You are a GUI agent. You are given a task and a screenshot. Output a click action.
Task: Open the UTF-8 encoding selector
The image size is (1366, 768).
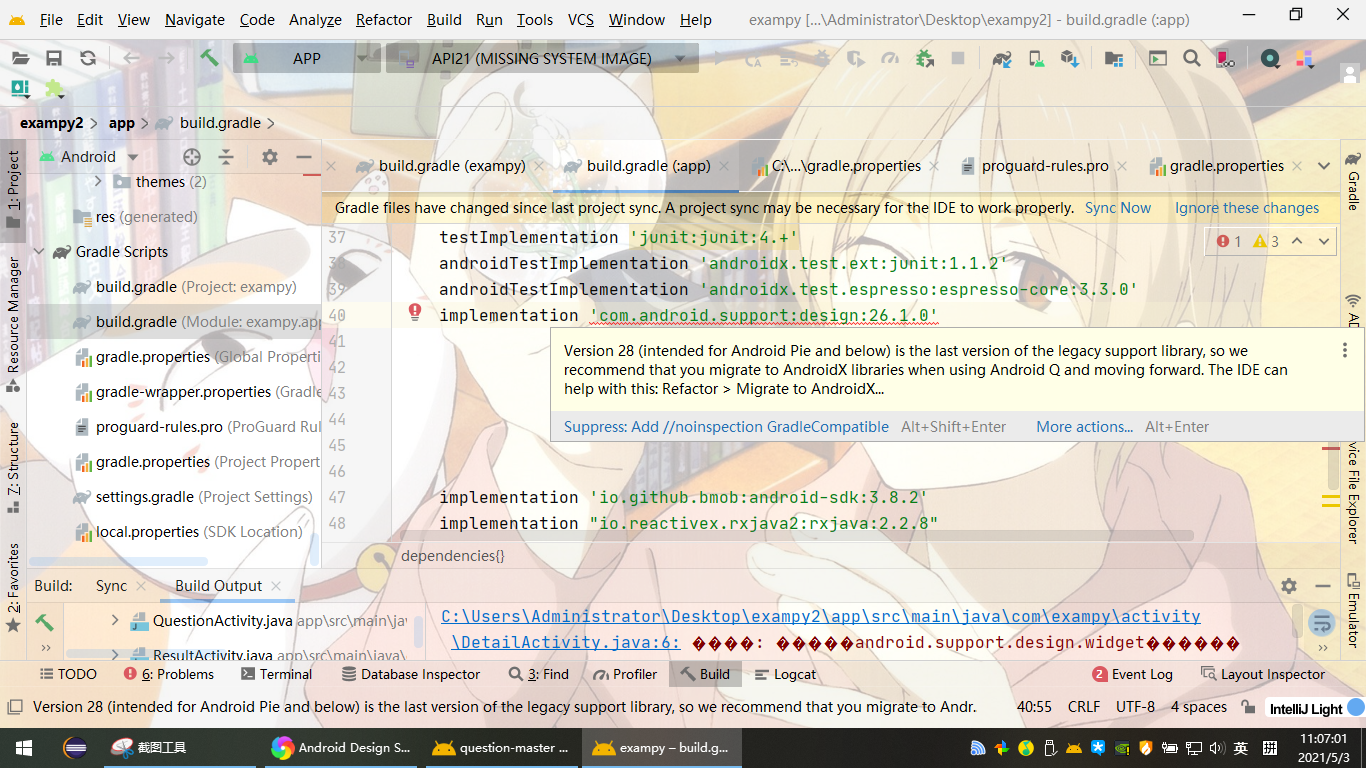tap(1135, 707)
